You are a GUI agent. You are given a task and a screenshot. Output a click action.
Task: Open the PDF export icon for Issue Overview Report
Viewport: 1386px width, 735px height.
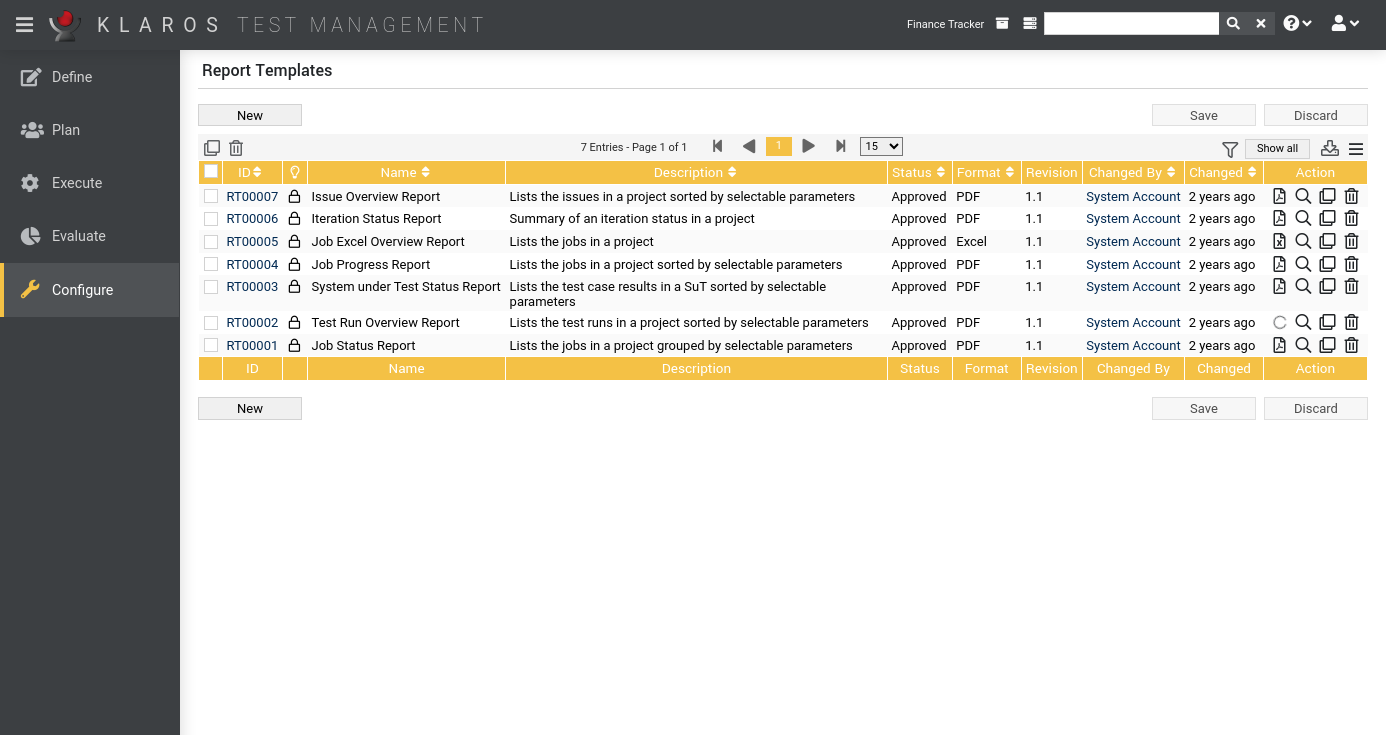[1280, 196]
